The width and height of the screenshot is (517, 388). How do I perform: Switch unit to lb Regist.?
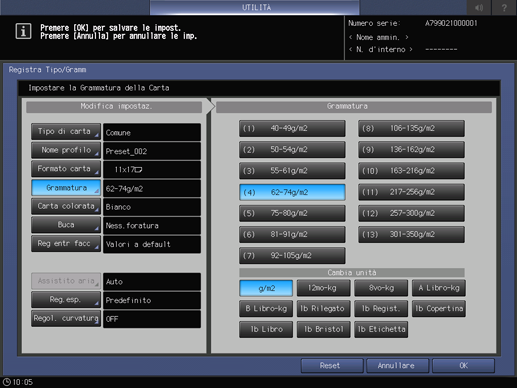[x=381, y=309]
